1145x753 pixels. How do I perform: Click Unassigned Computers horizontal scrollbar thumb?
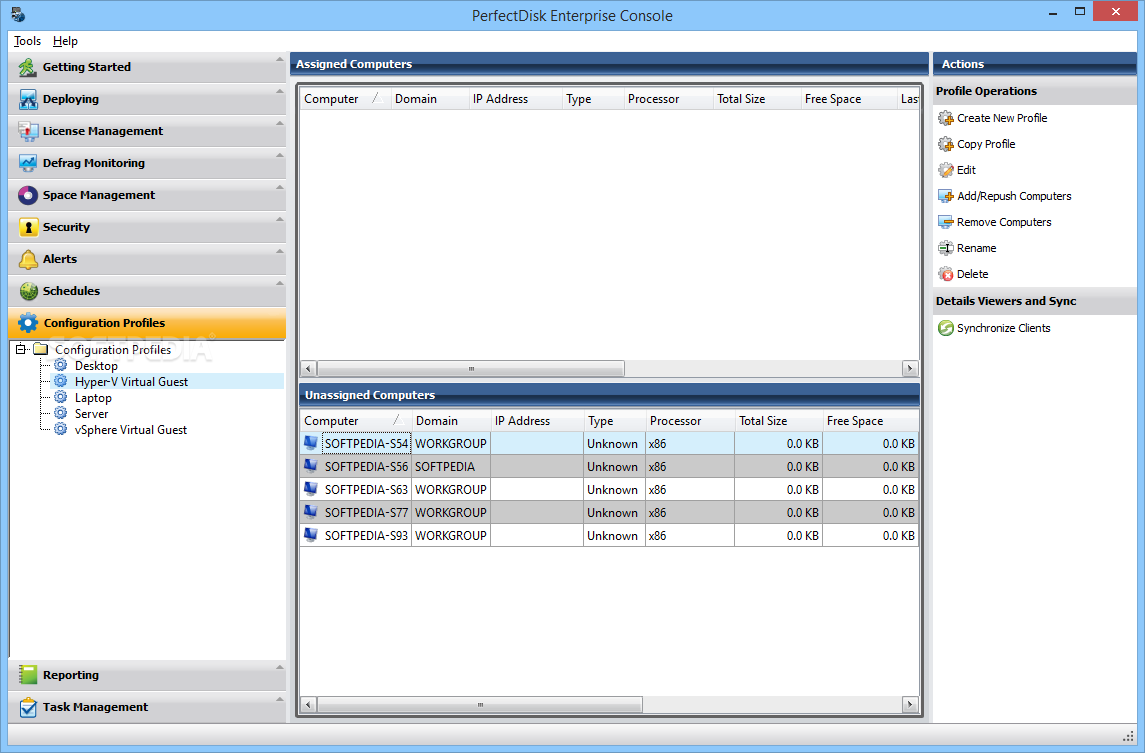pos(480,704)
